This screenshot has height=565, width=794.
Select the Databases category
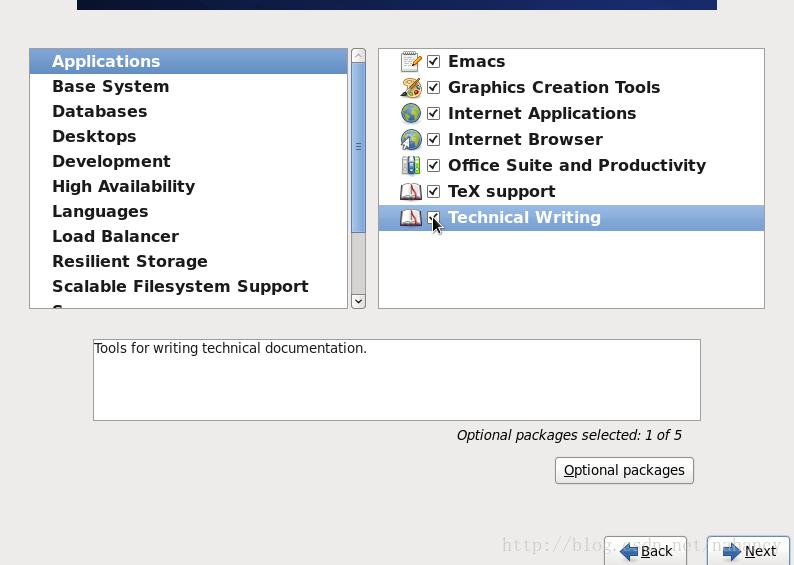coord(99,112)
